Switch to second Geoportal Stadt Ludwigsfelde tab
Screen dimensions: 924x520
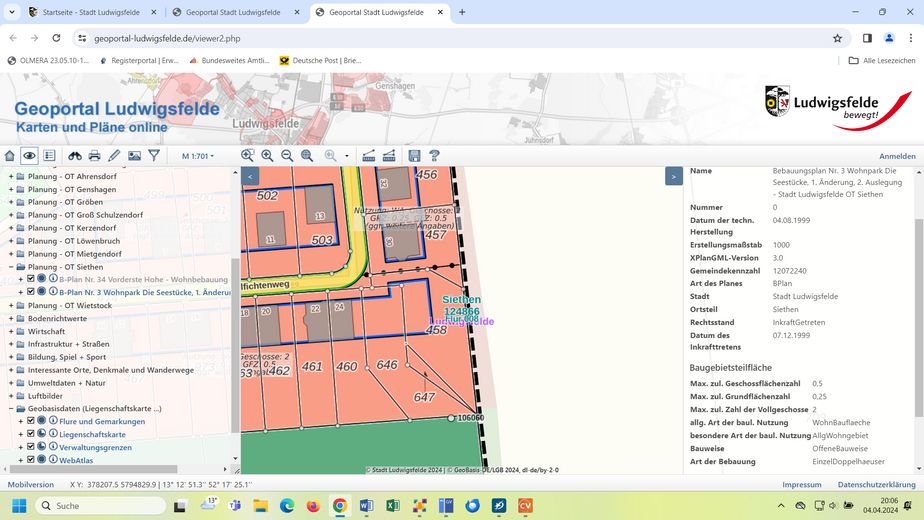point(233,12)
